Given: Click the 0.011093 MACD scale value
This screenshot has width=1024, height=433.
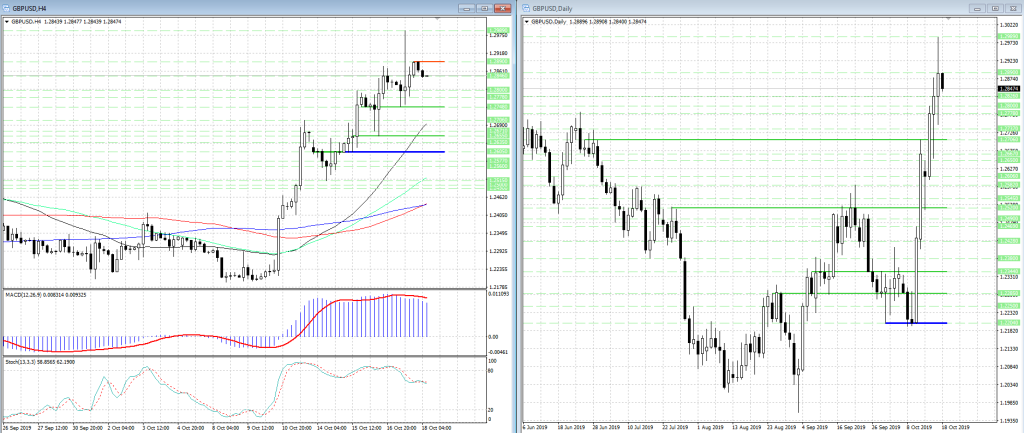Looking at the screenshot, I should point(499,295).
